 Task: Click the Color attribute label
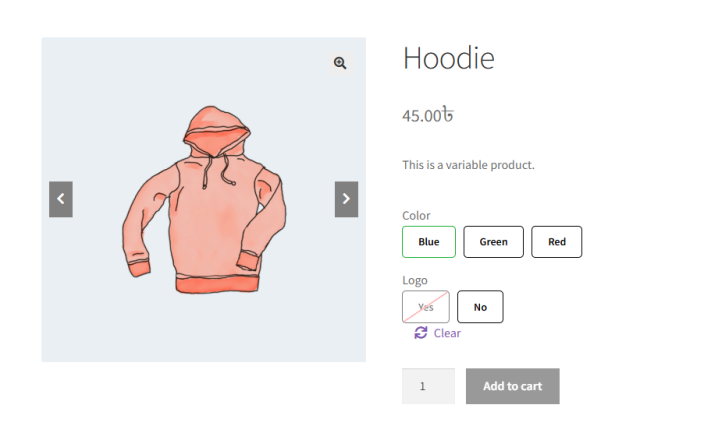[x=416, y=216]
